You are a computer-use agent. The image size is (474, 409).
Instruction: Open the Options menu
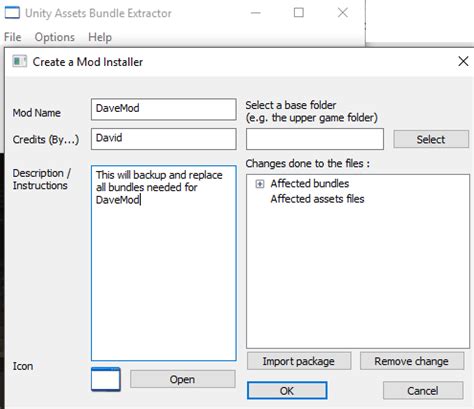[55, 37]
